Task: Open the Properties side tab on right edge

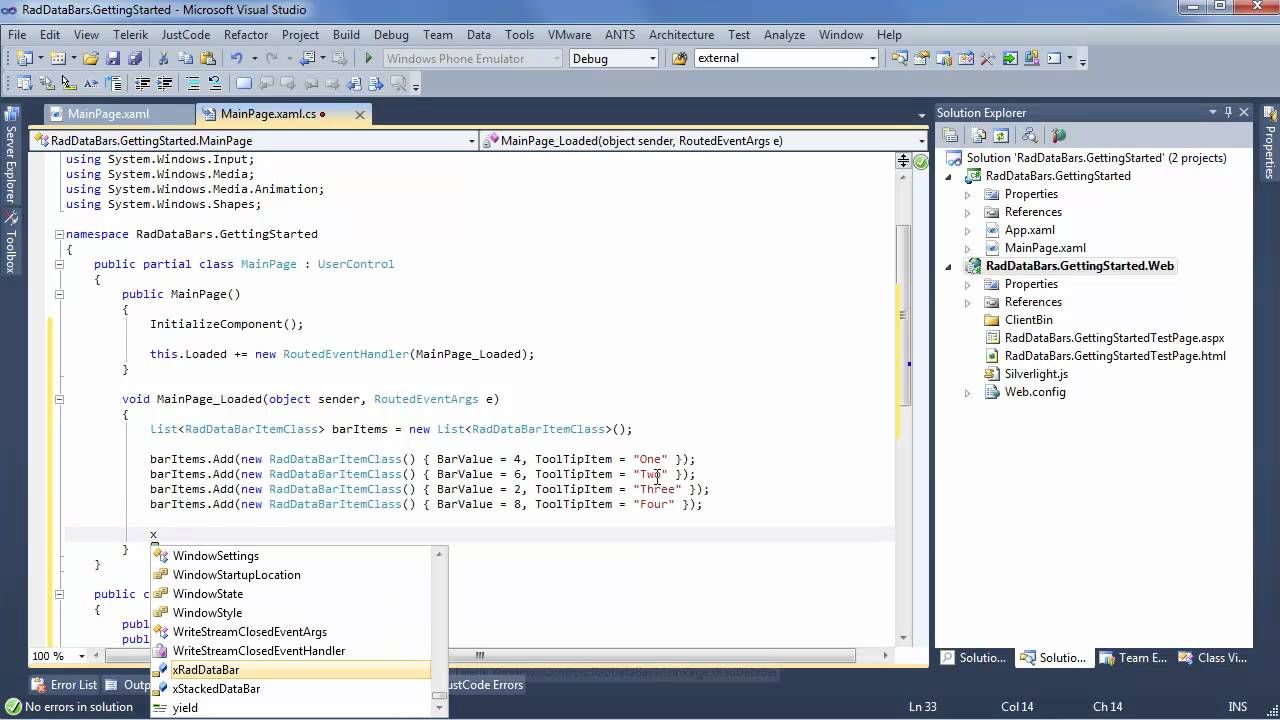Action: click(x=1270, y=144)
